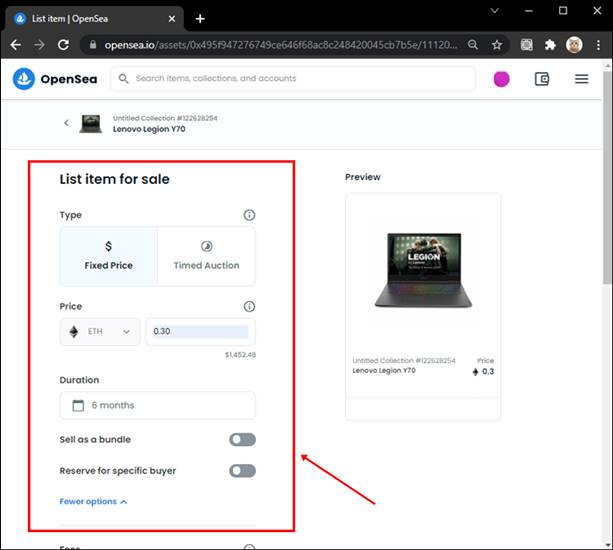This screenshot has width=613, height=550.
Task: Click the price amount input field
Action: click(200, 332)
